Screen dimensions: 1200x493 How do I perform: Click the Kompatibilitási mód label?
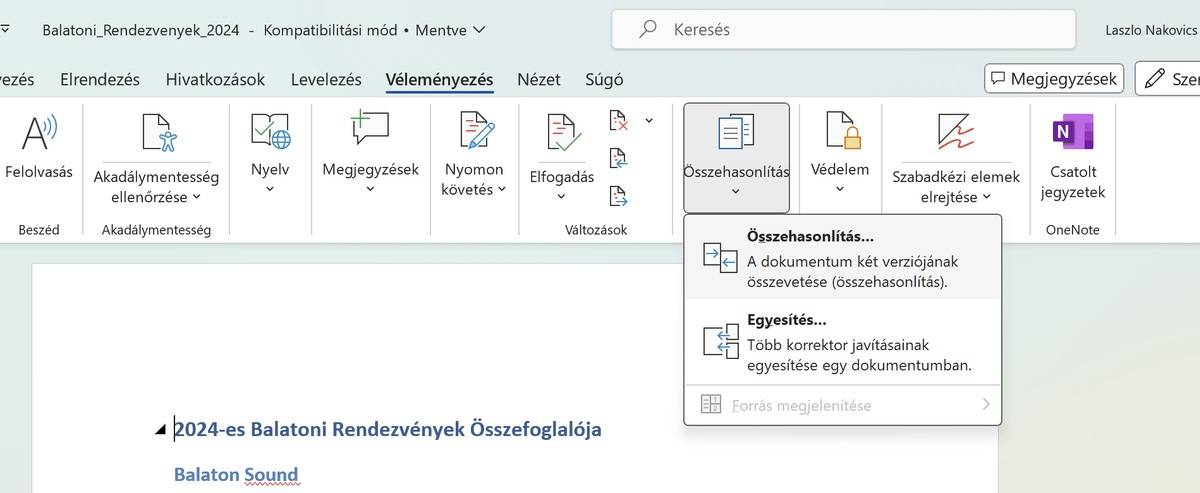[328, 30]
